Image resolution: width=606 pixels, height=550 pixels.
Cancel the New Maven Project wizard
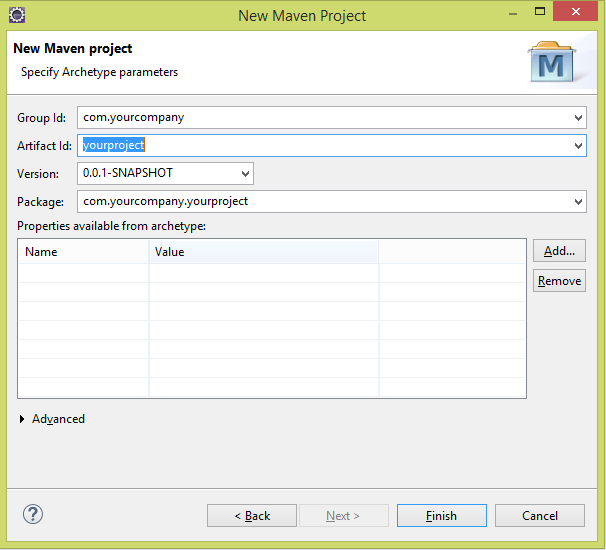(540, 516)
